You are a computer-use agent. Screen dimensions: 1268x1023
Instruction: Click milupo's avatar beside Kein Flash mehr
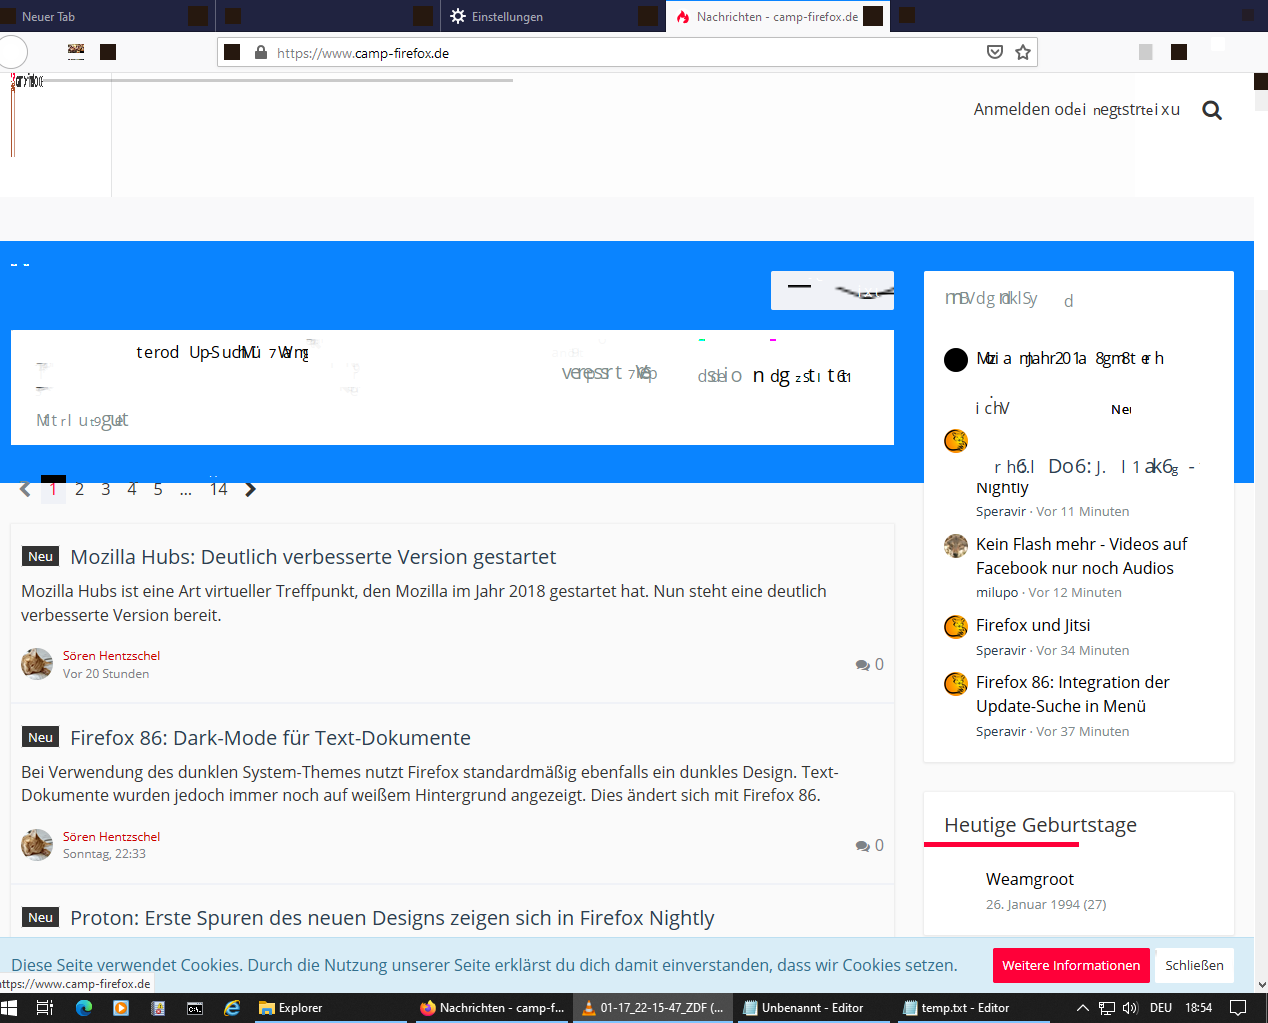[956, 545]
